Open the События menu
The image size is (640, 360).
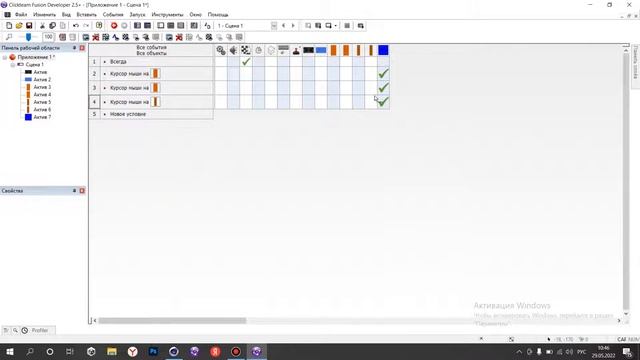click(x=113, y=15)
